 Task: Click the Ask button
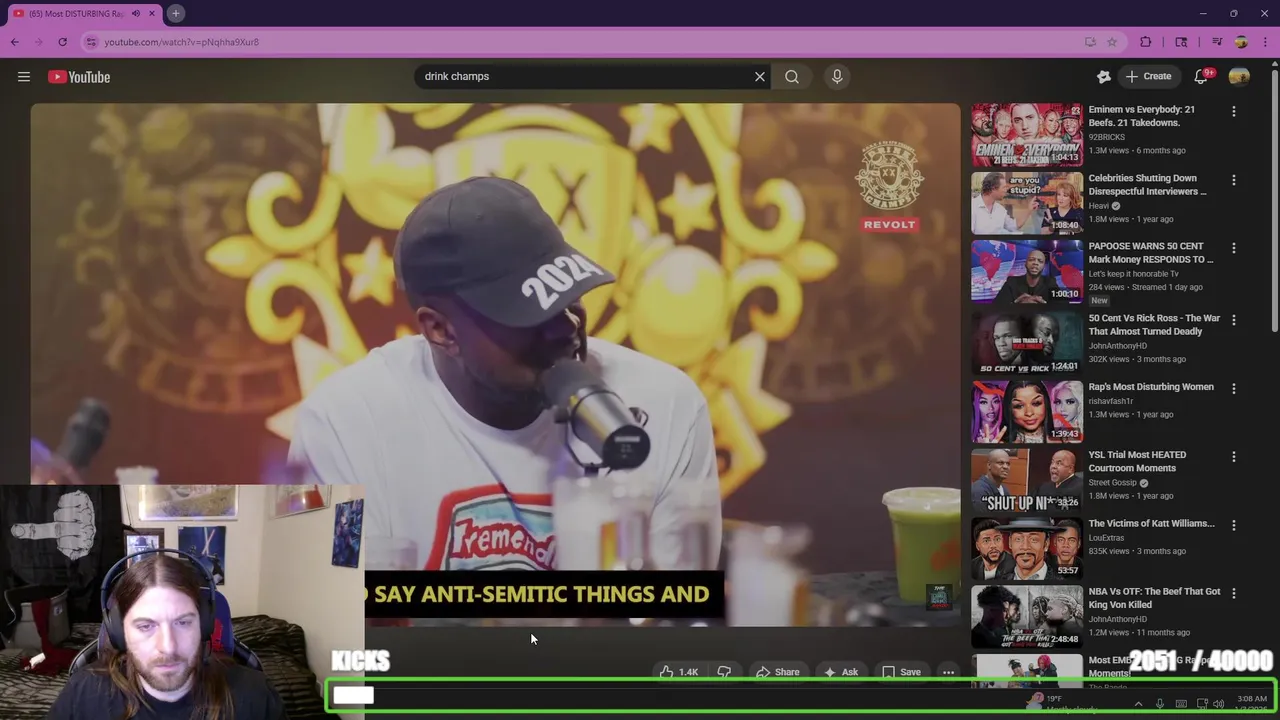coord(840,672)
